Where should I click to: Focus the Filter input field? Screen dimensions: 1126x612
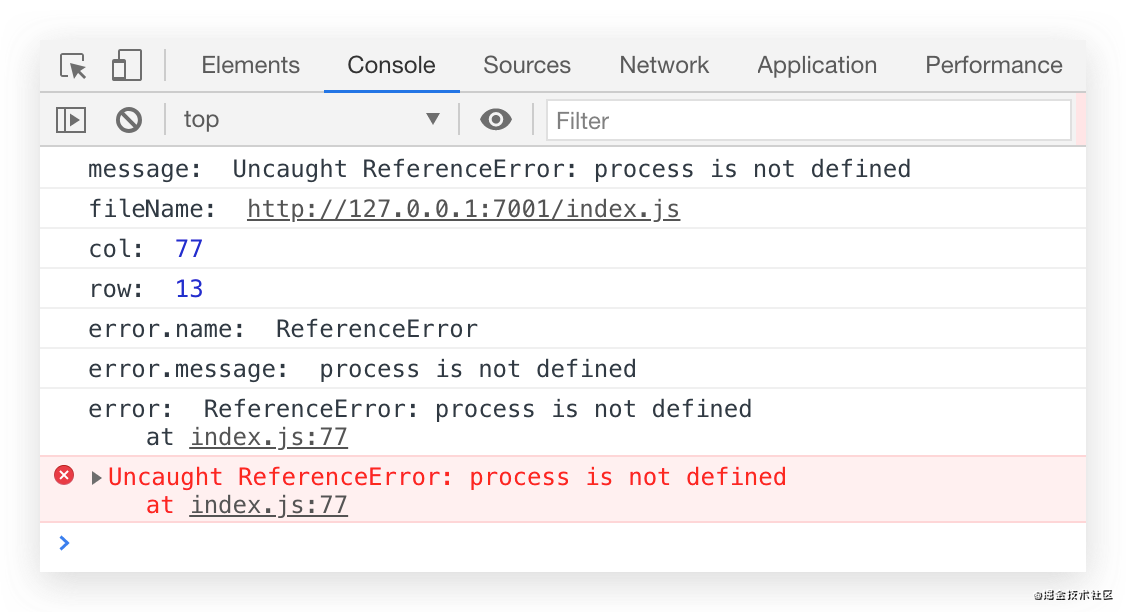(x=808, y=121)
